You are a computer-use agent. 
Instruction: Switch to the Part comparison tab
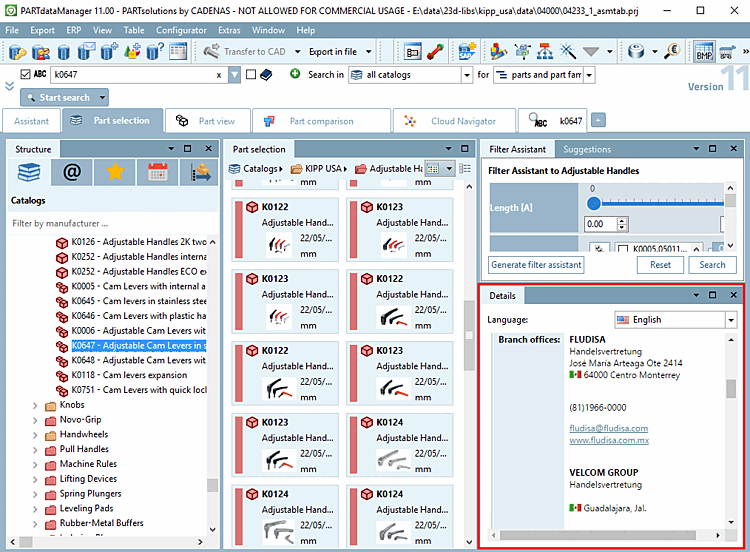(321, 121)
